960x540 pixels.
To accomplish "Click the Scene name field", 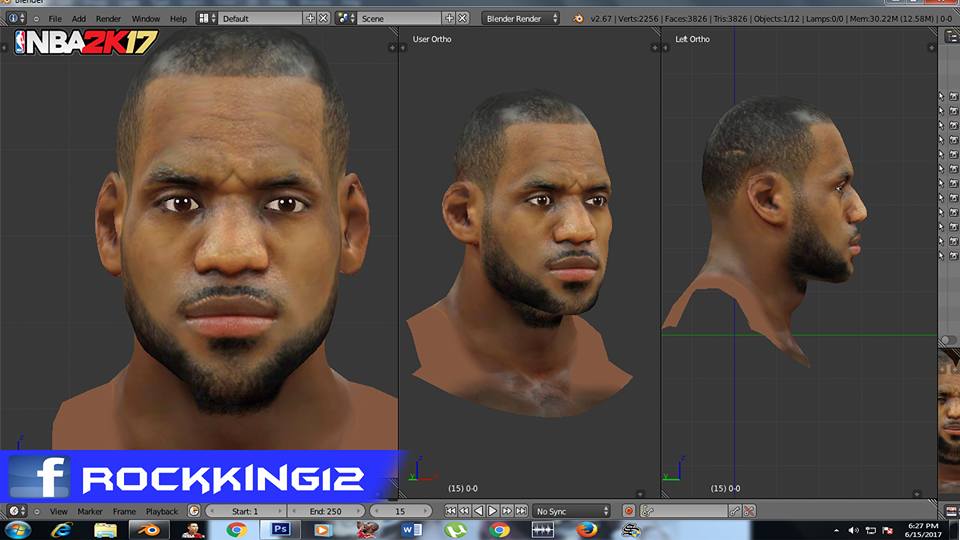I will (399, 18).
